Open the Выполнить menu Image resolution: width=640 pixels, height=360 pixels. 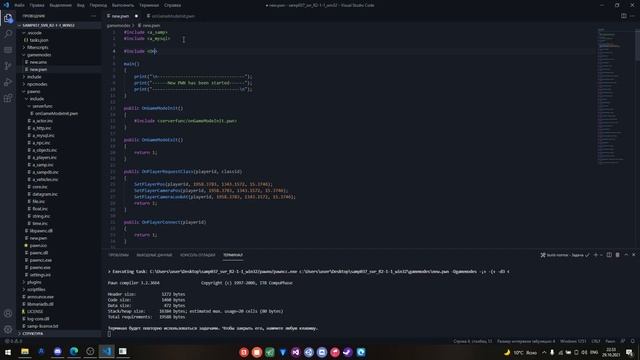(x=122, y=5)
